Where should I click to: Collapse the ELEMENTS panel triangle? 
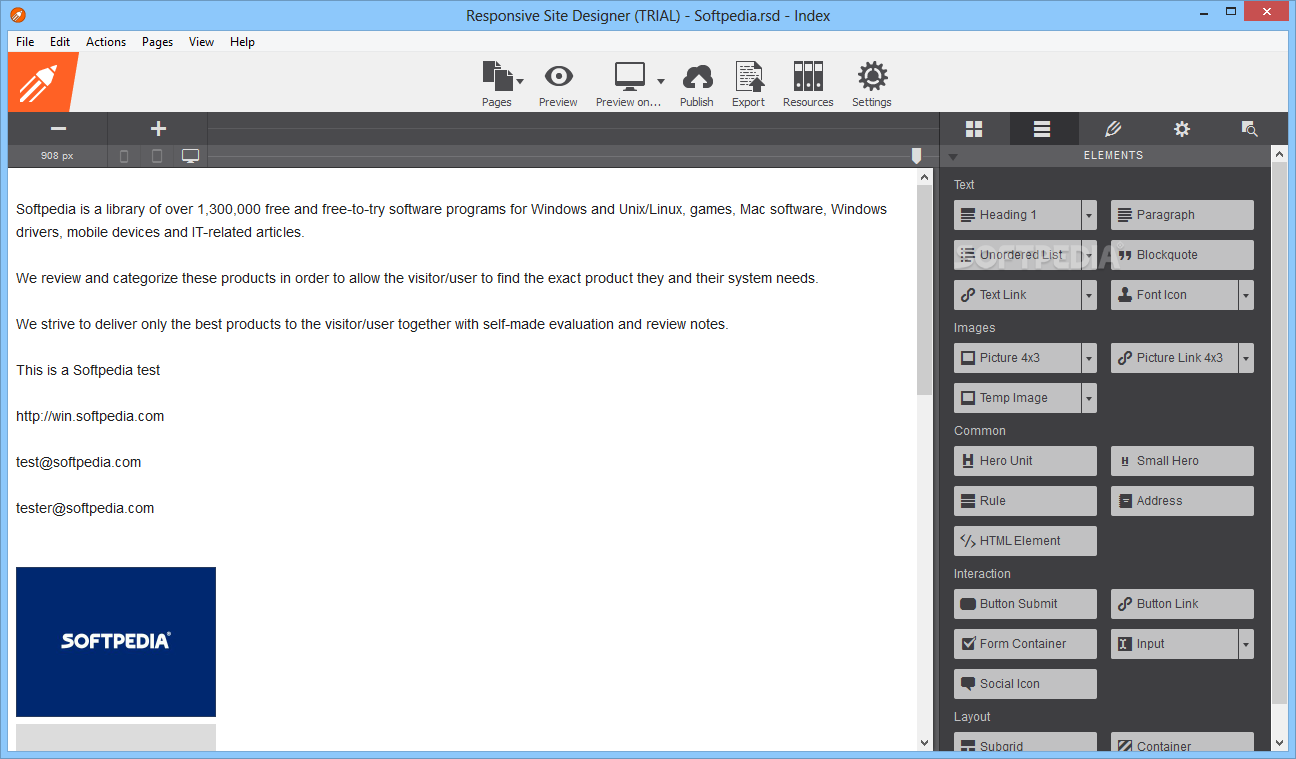(x=953, y=156)
